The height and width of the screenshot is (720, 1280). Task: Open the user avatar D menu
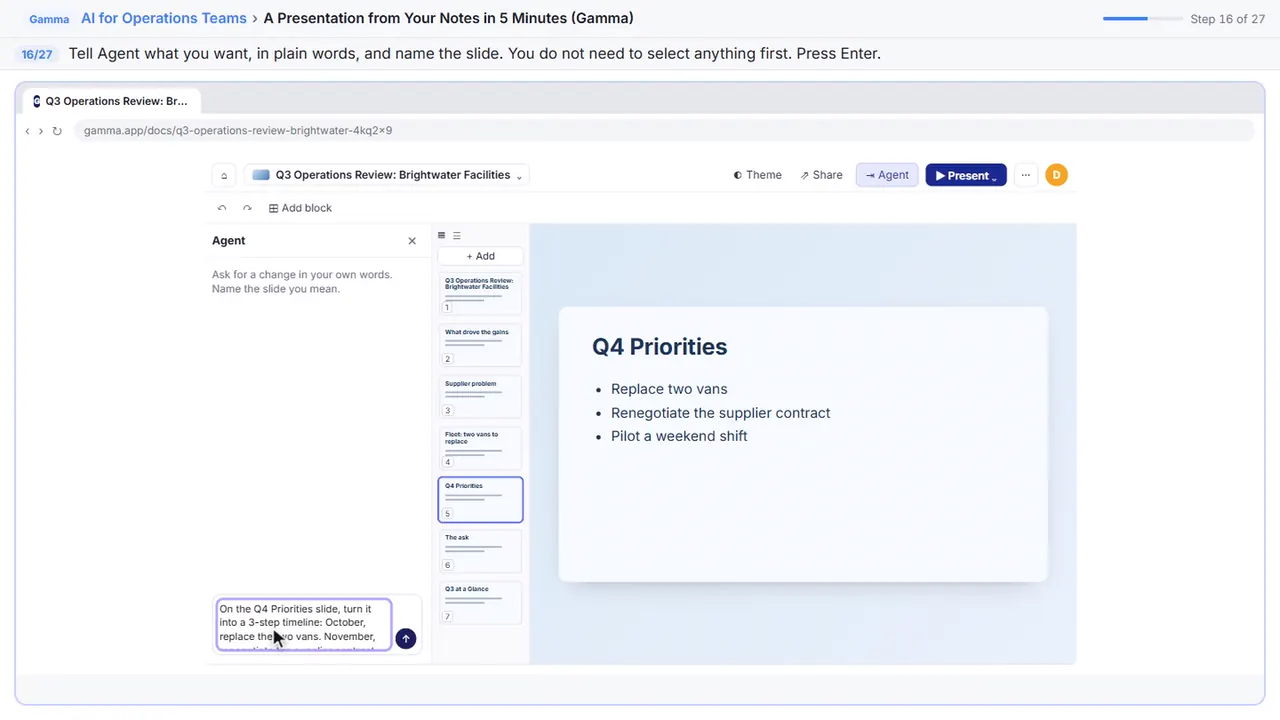[x=1056, y=175]
